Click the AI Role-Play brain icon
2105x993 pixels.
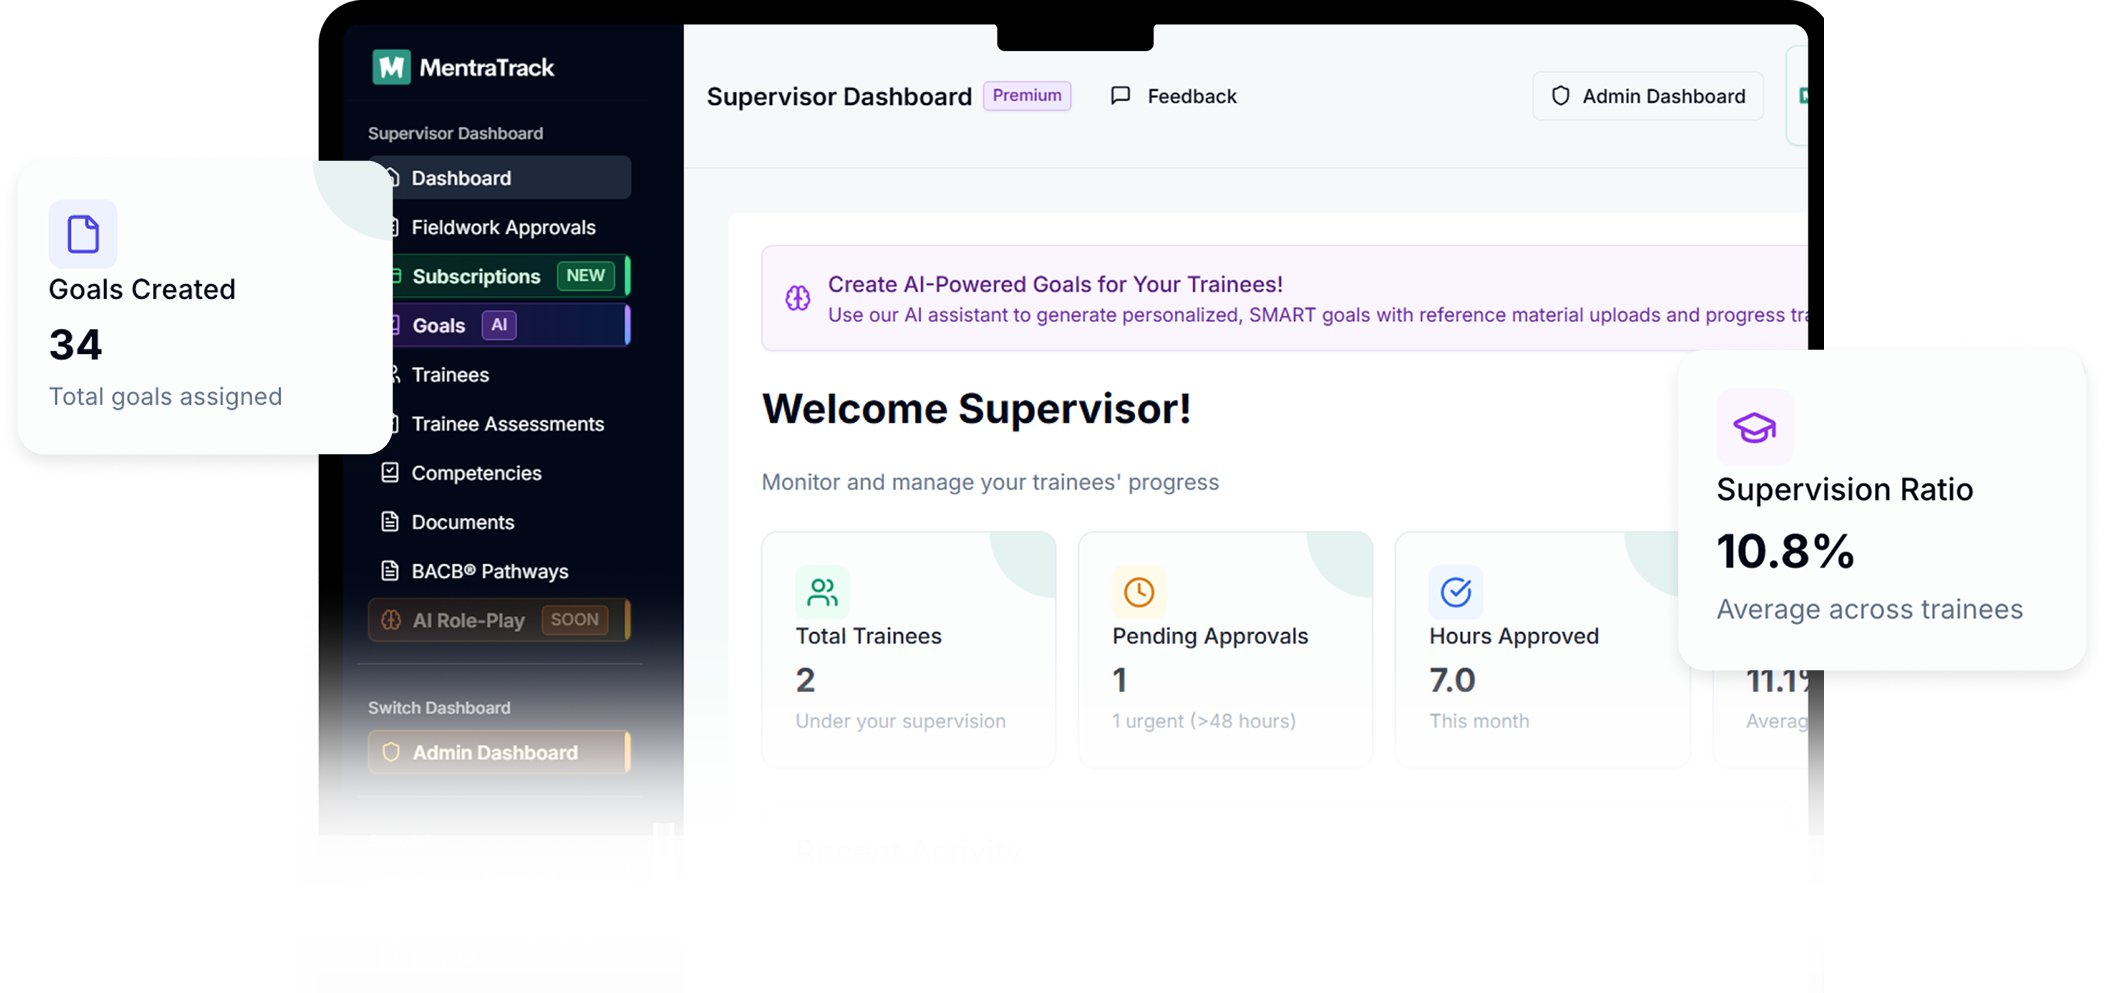coord(390,619)
